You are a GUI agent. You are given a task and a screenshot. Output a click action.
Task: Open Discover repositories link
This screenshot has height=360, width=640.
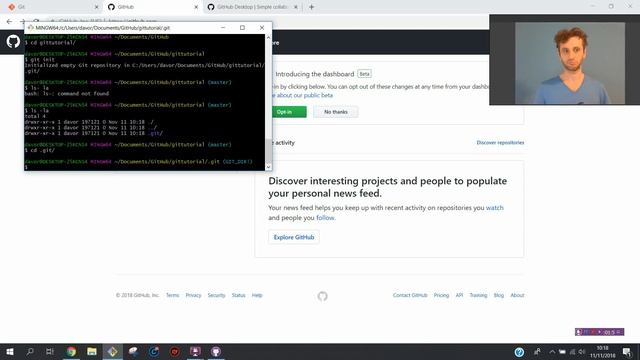500,142
